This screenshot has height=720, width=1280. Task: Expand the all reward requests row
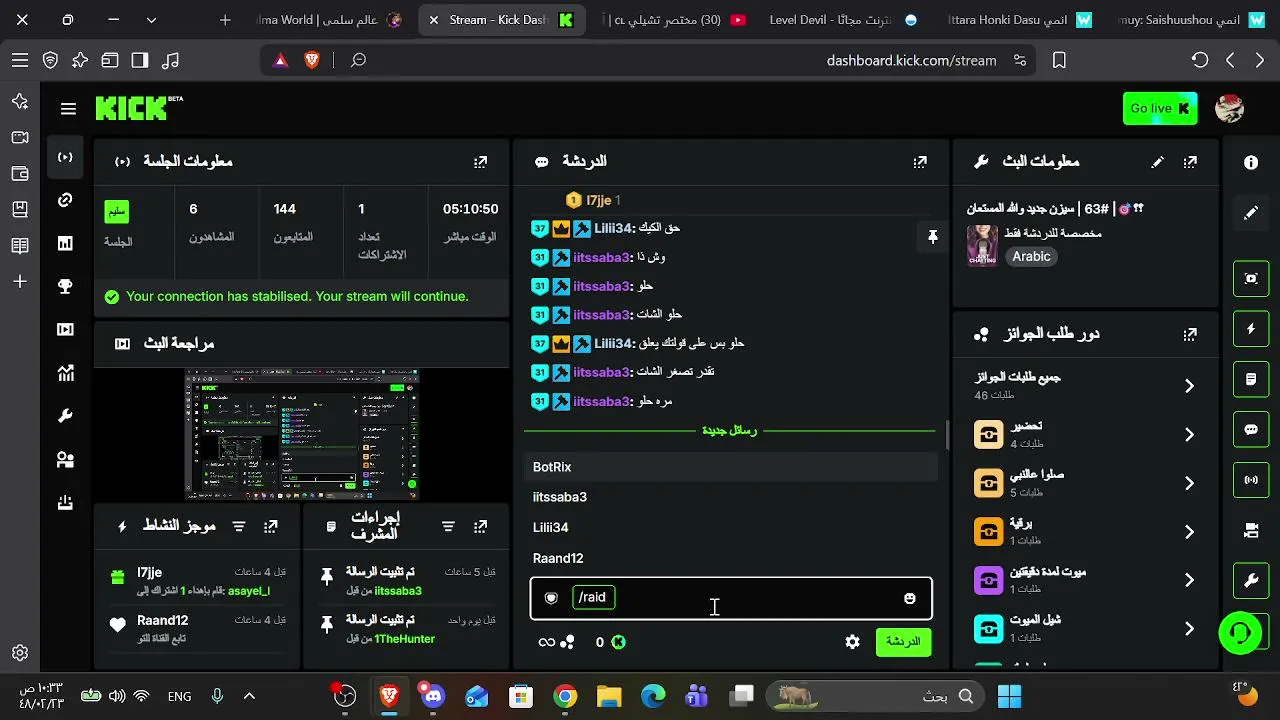pyautogui.click(x=1086, y=385)
